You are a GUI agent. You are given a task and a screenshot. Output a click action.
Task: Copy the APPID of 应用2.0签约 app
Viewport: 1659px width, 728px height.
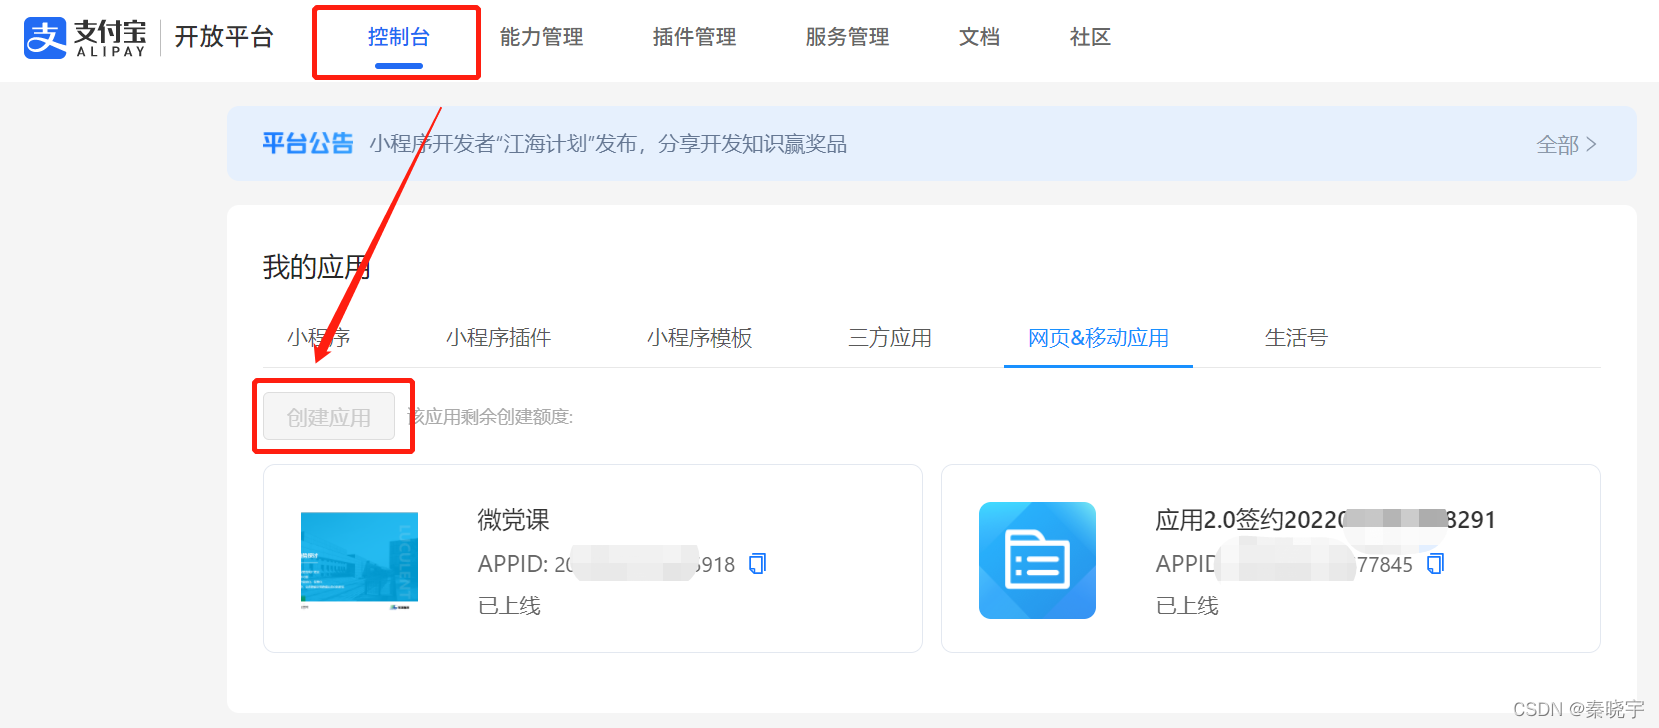(x=1435, y=564)
